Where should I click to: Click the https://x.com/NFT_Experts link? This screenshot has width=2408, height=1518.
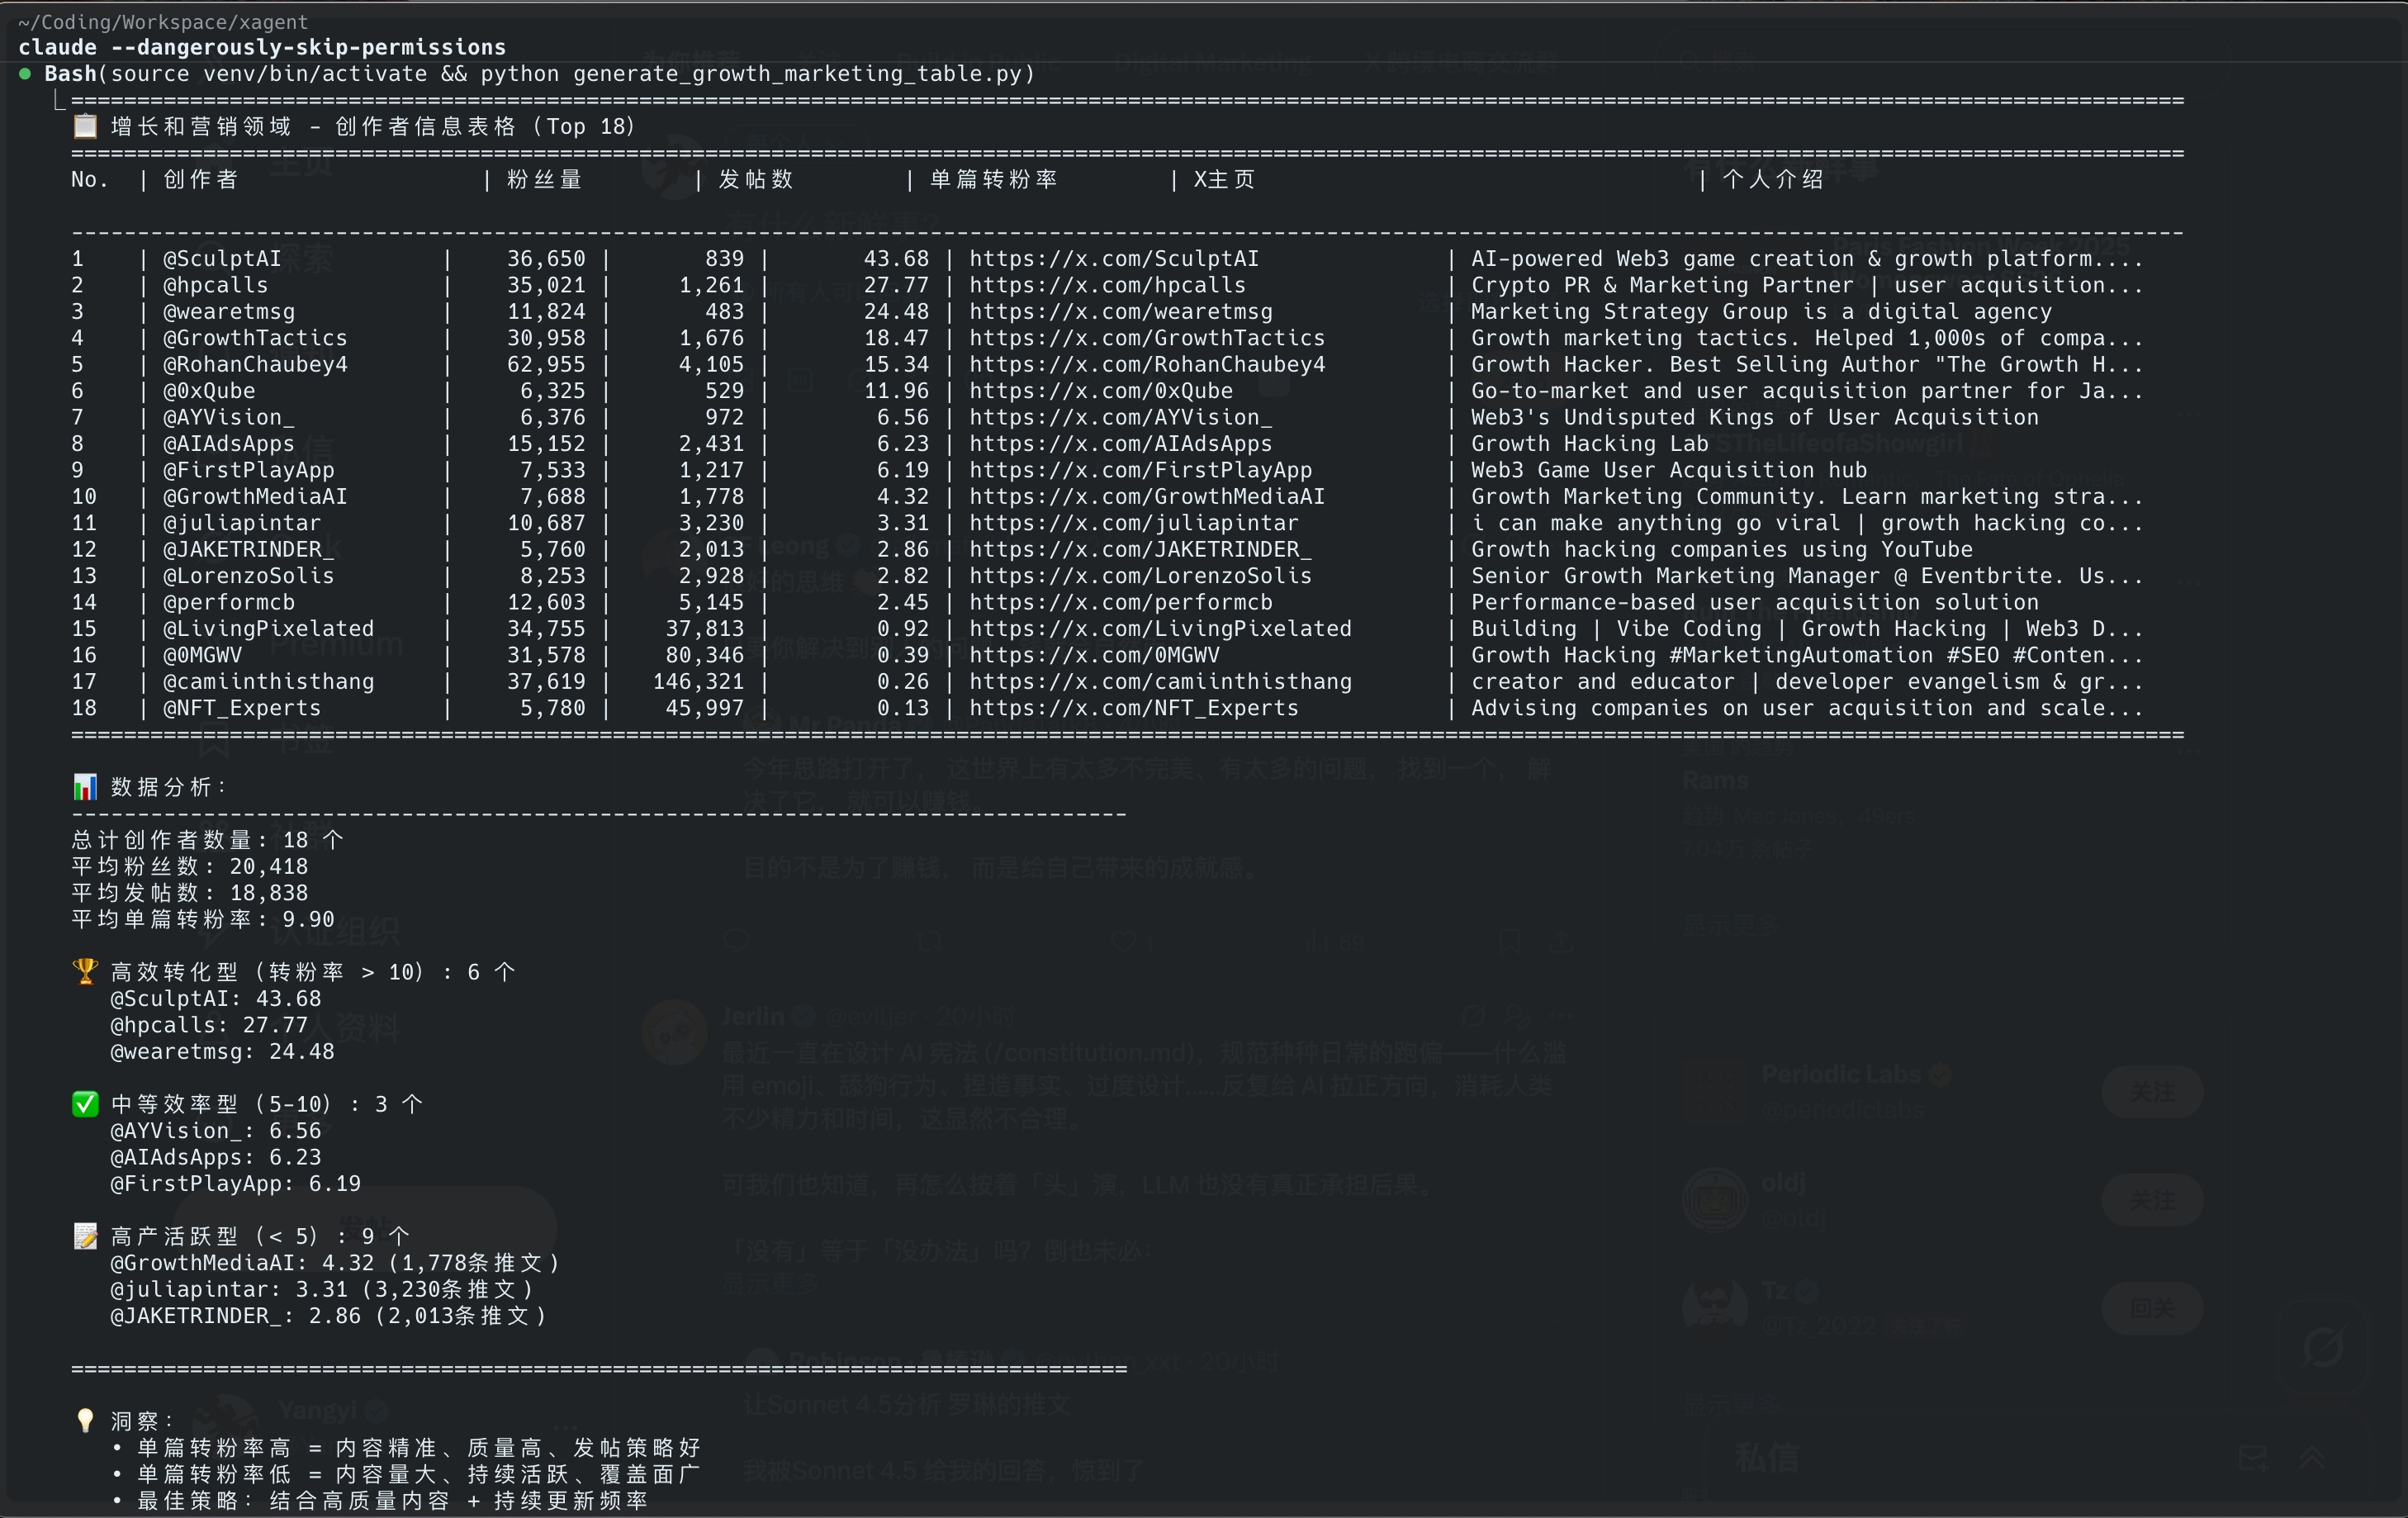[x=1133, y=708]
